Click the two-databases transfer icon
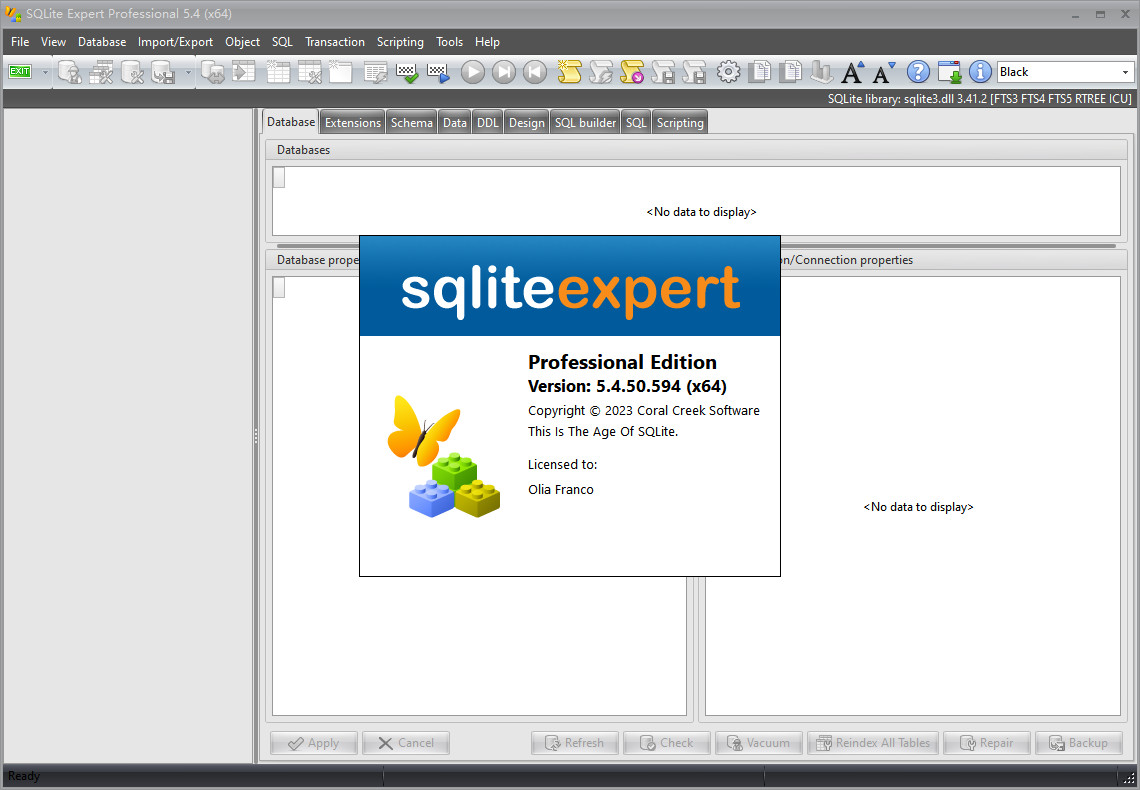The width and height of the screenshot is (1140, 790). coord(213,72)
